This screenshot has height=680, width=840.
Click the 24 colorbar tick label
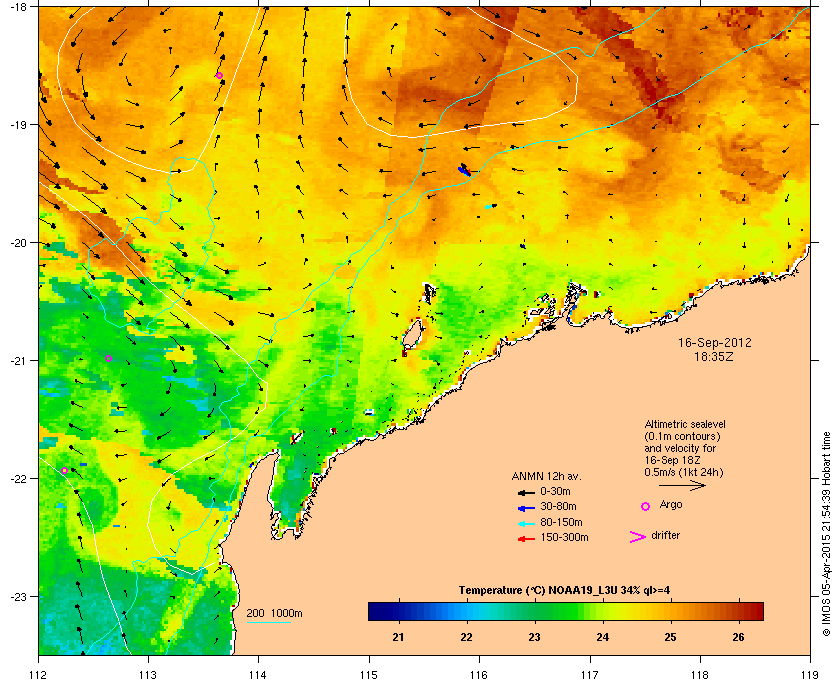[603, 637]
